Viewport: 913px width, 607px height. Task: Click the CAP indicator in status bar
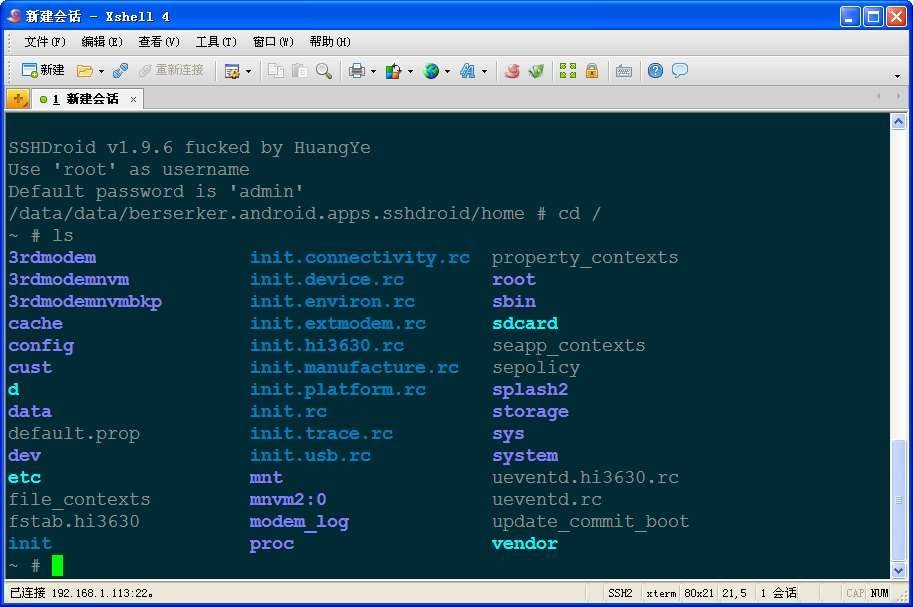[855, 593]
